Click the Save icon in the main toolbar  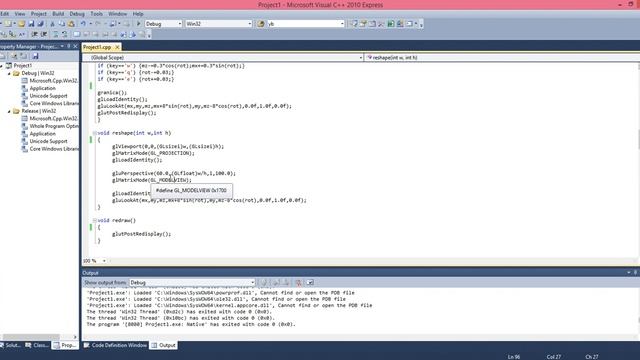tap(31, 24)
